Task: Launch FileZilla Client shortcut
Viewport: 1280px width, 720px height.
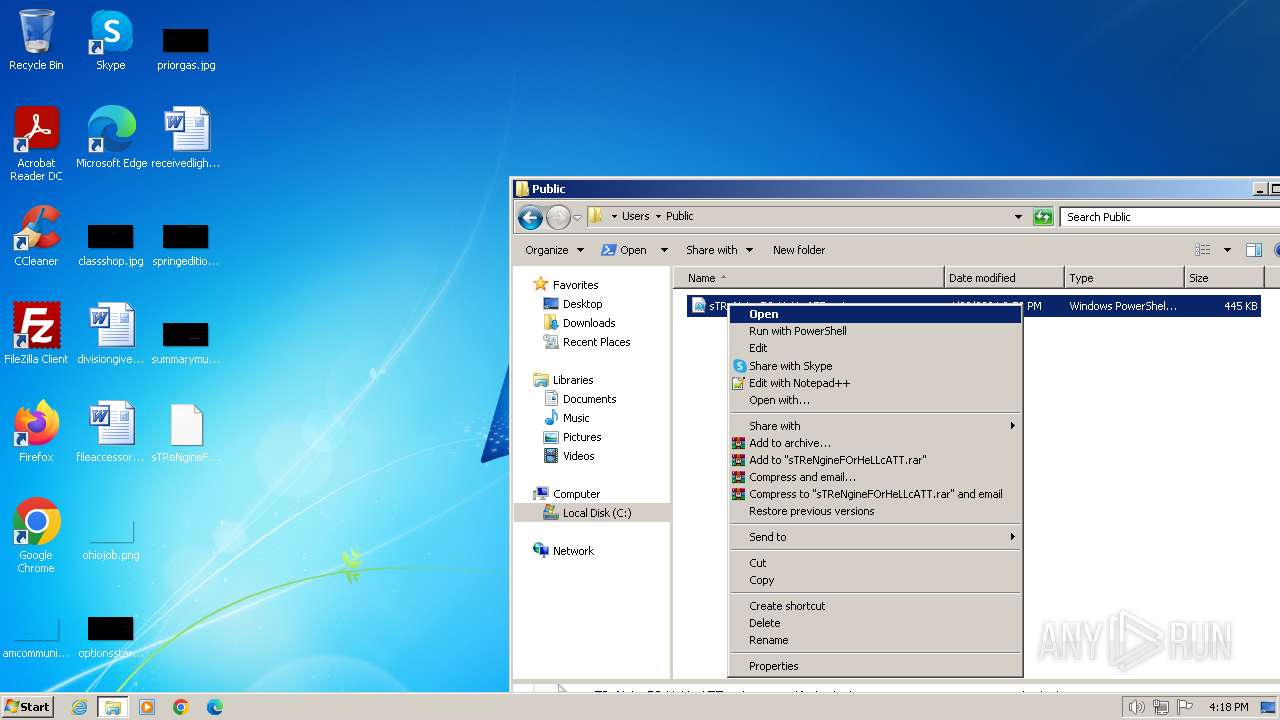Action: click(x=36, y=333)
